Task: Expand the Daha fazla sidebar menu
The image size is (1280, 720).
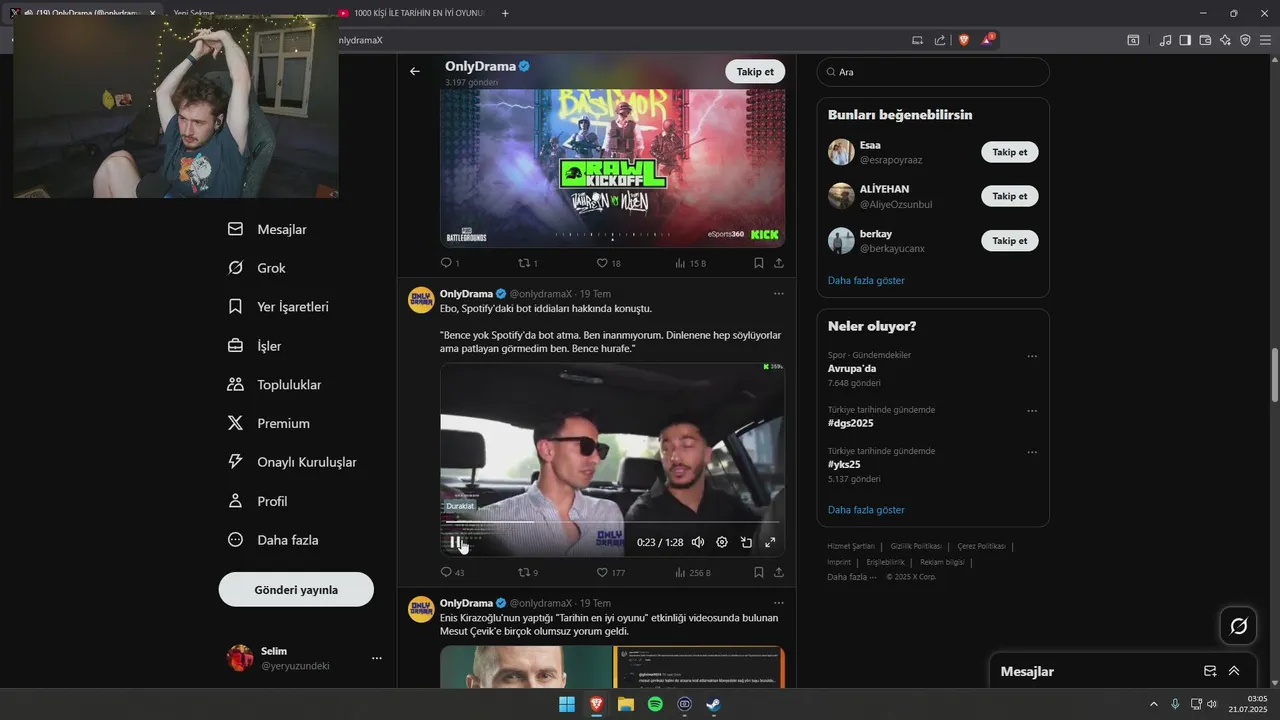Action: click(273, 540)
